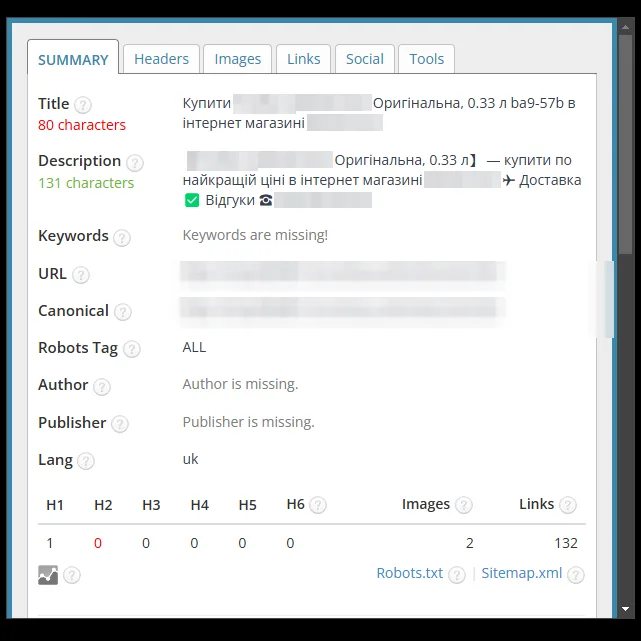The image size is (641, 641).
Task: Click the Images count 2
Action: pyautogui.click(x=470, y=543)
